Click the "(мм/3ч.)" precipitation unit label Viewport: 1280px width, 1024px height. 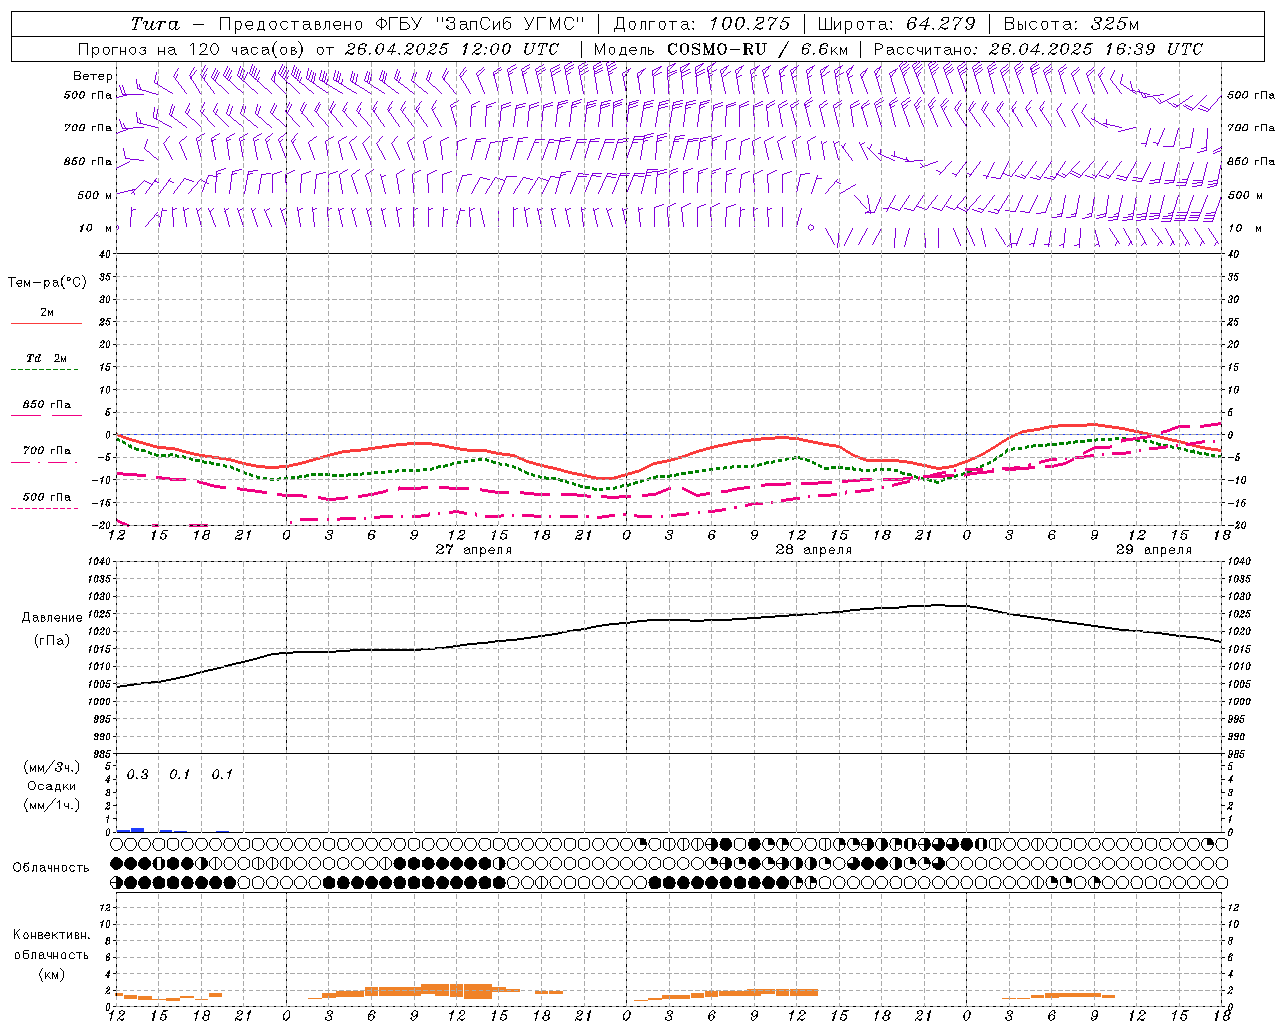click(x=51, y=768)
